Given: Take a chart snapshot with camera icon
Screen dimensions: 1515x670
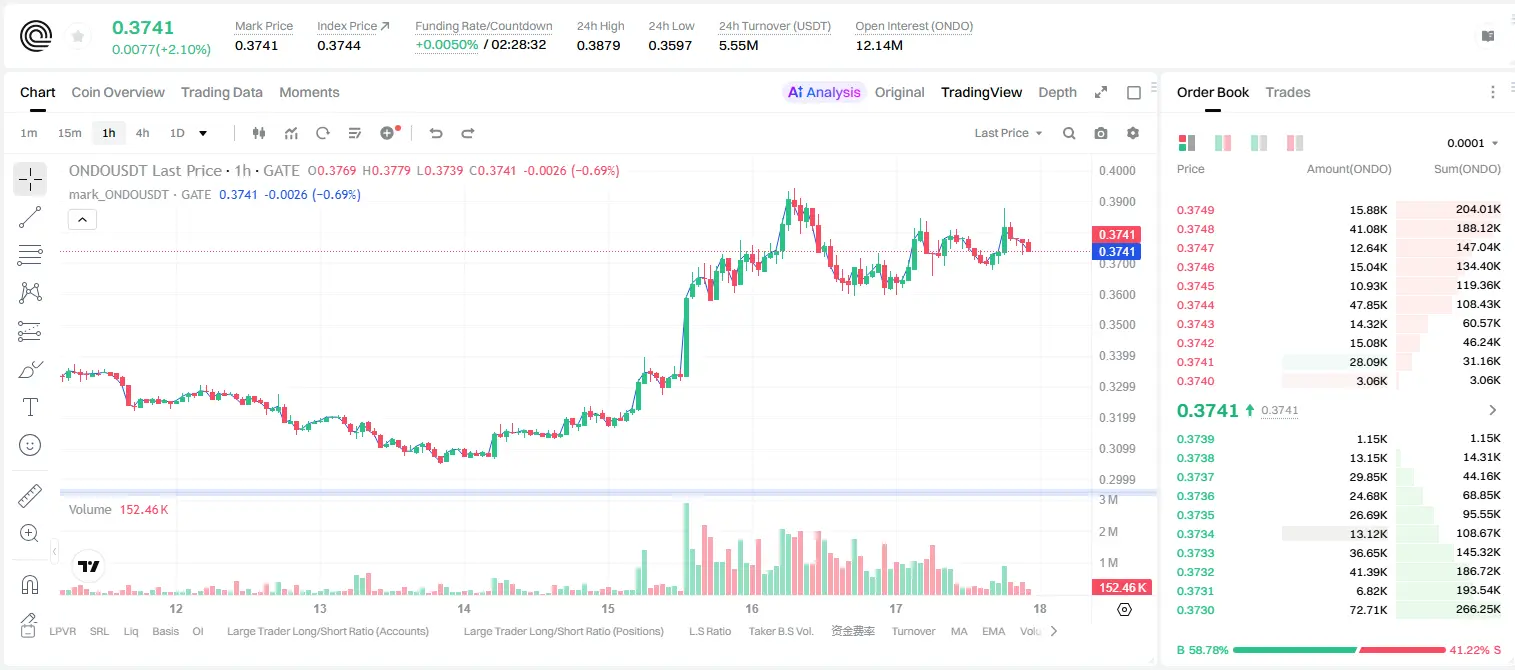Looking at the screenshot, I should (x=1101, y=133).
